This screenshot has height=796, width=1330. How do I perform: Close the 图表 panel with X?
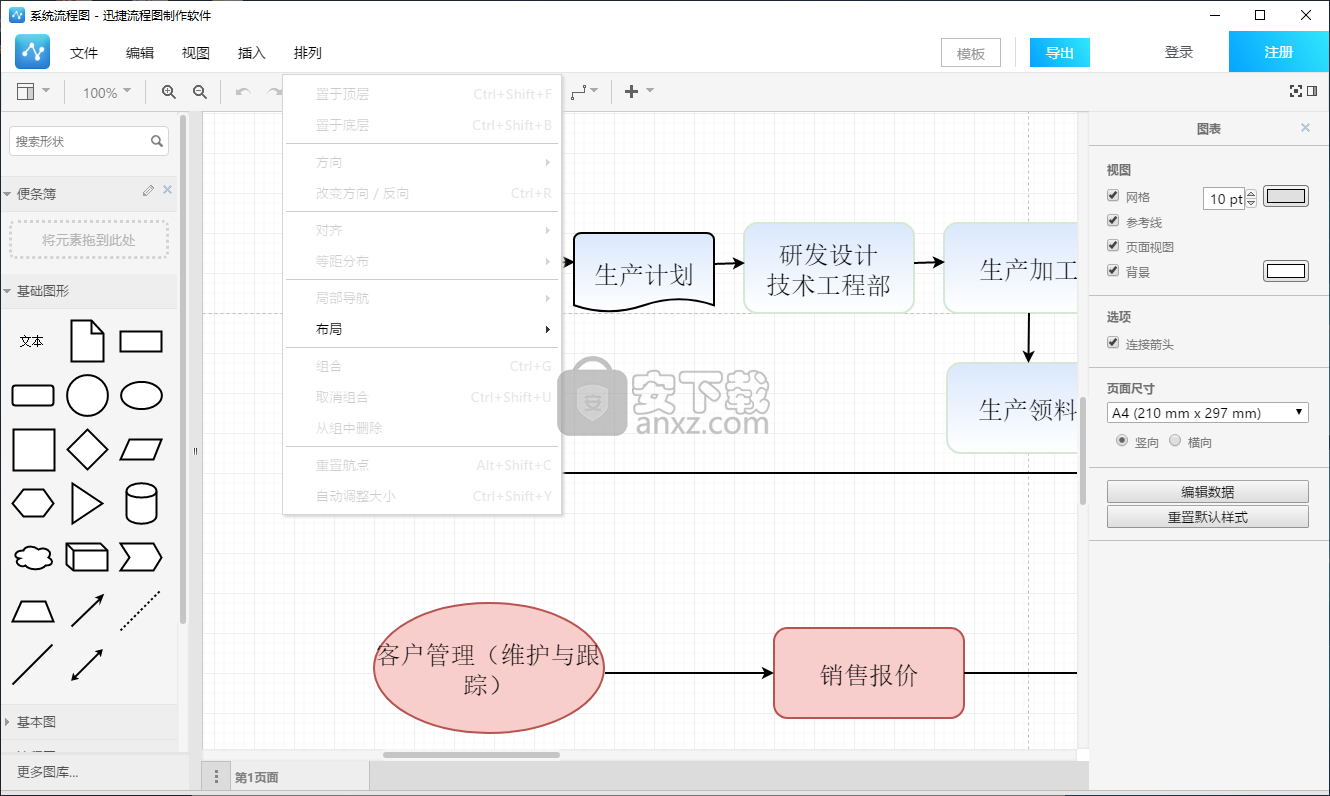pos(1305,128)
